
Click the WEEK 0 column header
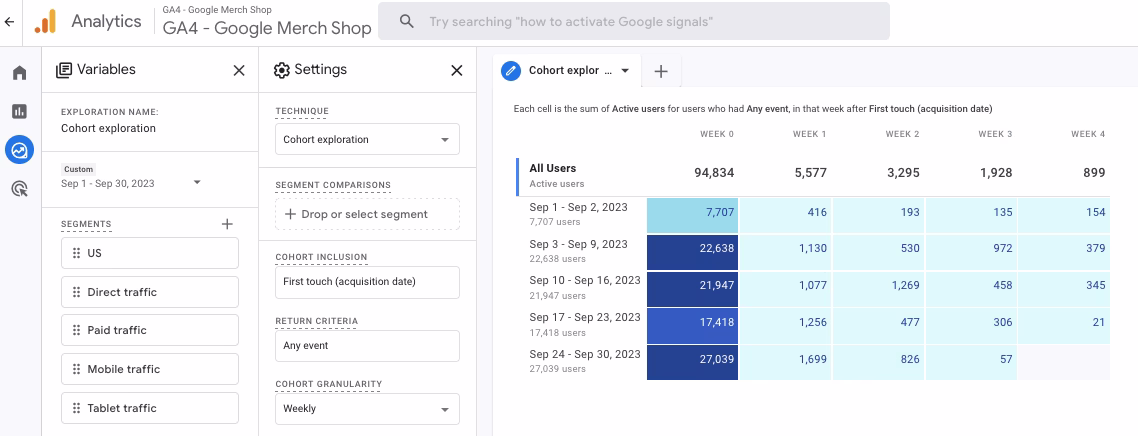pyautogui.click(x=716, y=134)
